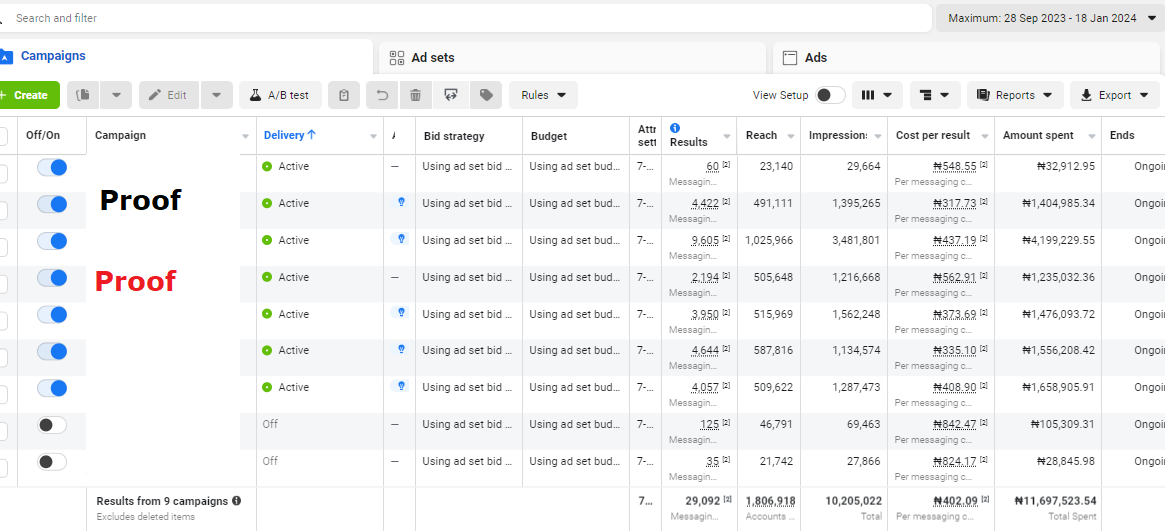The image size is (1165, 531).
Task: Click the info icon above Results column
Action: [x=675, y=128]
